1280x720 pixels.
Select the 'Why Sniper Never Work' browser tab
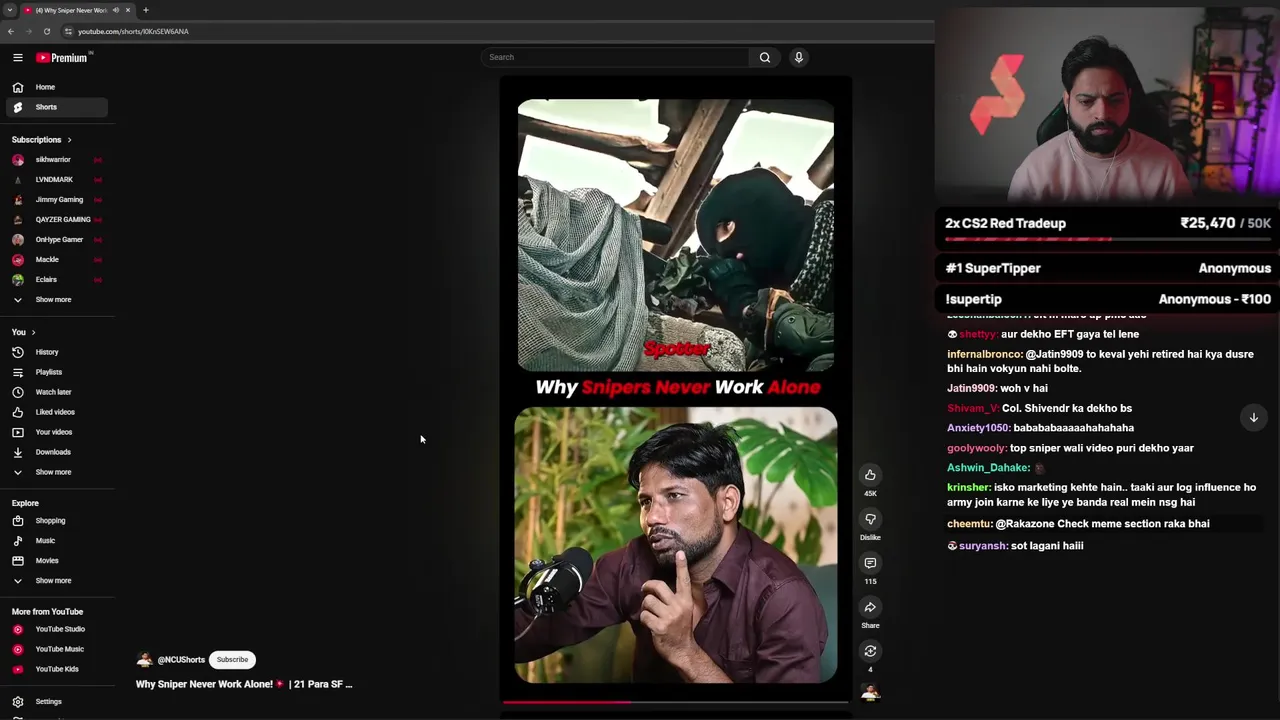[x=78, y=10]
